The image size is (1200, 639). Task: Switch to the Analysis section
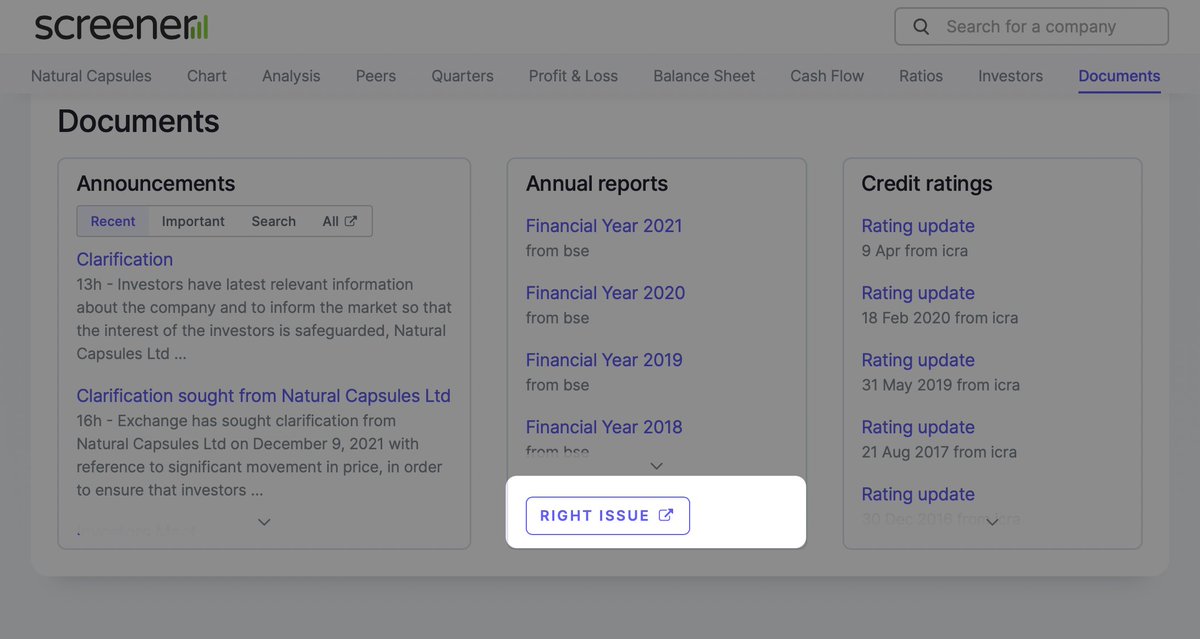(x=291, y=76)
